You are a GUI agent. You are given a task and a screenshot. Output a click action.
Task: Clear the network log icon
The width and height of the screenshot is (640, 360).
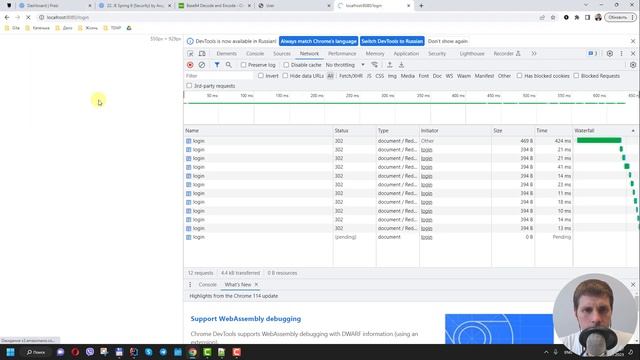pyautogui.click(x=202, y=65)
